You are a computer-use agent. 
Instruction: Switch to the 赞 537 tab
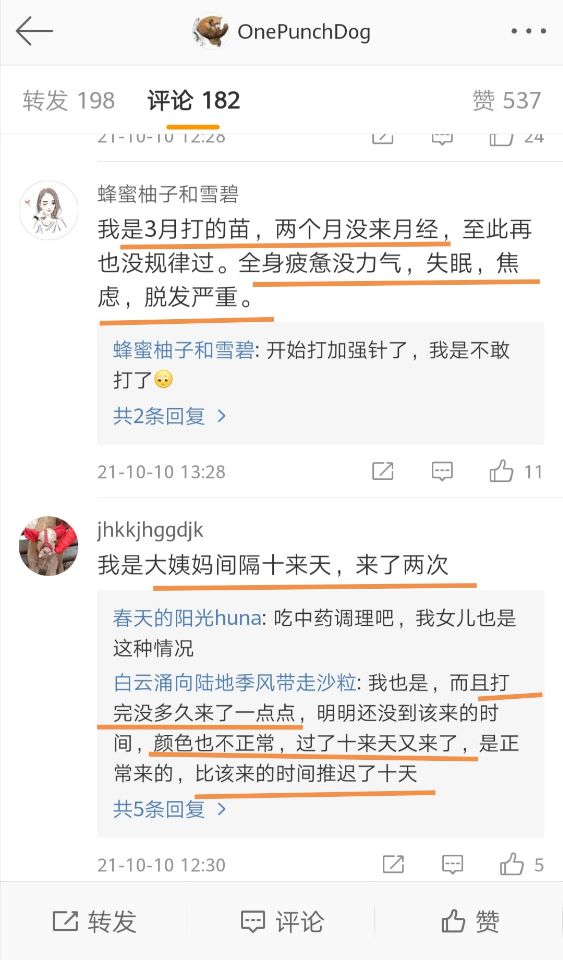507,100
